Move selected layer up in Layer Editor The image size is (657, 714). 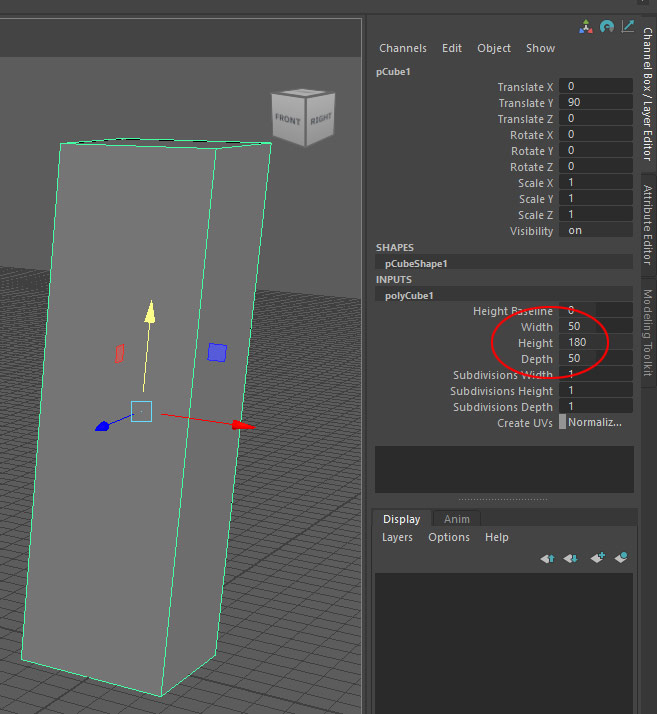click(547, 558)
